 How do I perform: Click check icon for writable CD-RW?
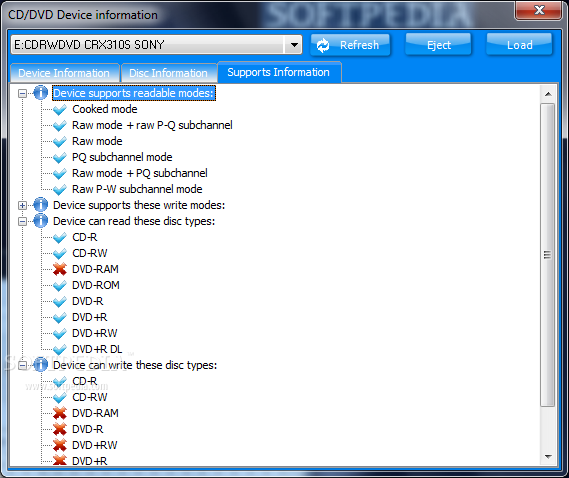pos(60,397)
